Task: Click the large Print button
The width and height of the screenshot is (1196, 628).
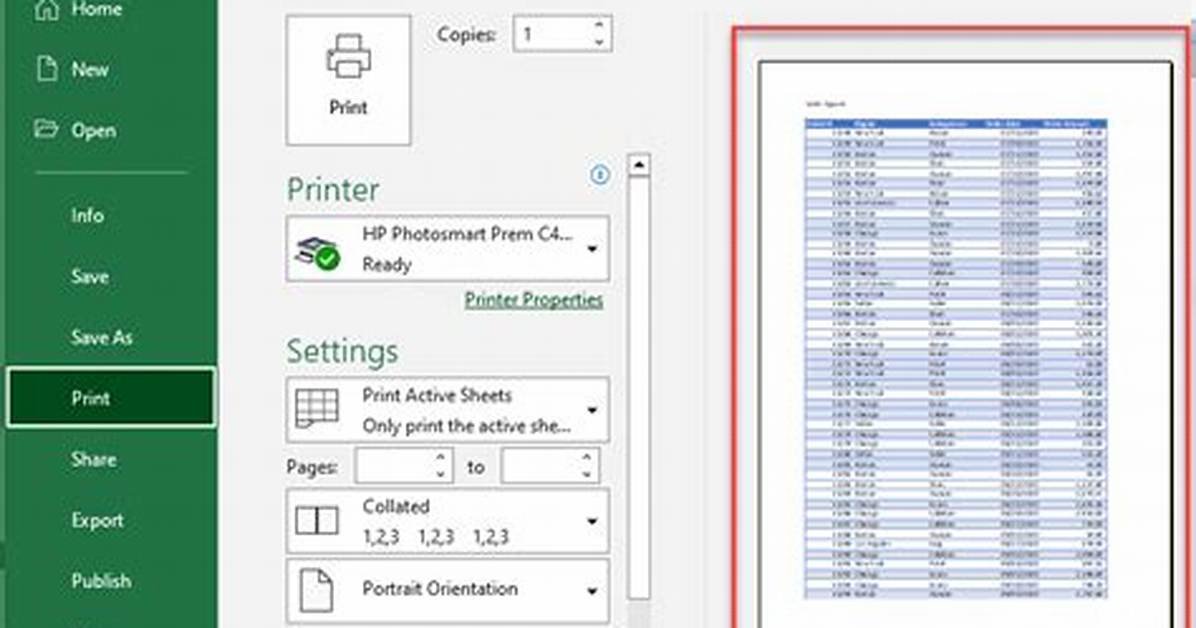Action: 349,80
